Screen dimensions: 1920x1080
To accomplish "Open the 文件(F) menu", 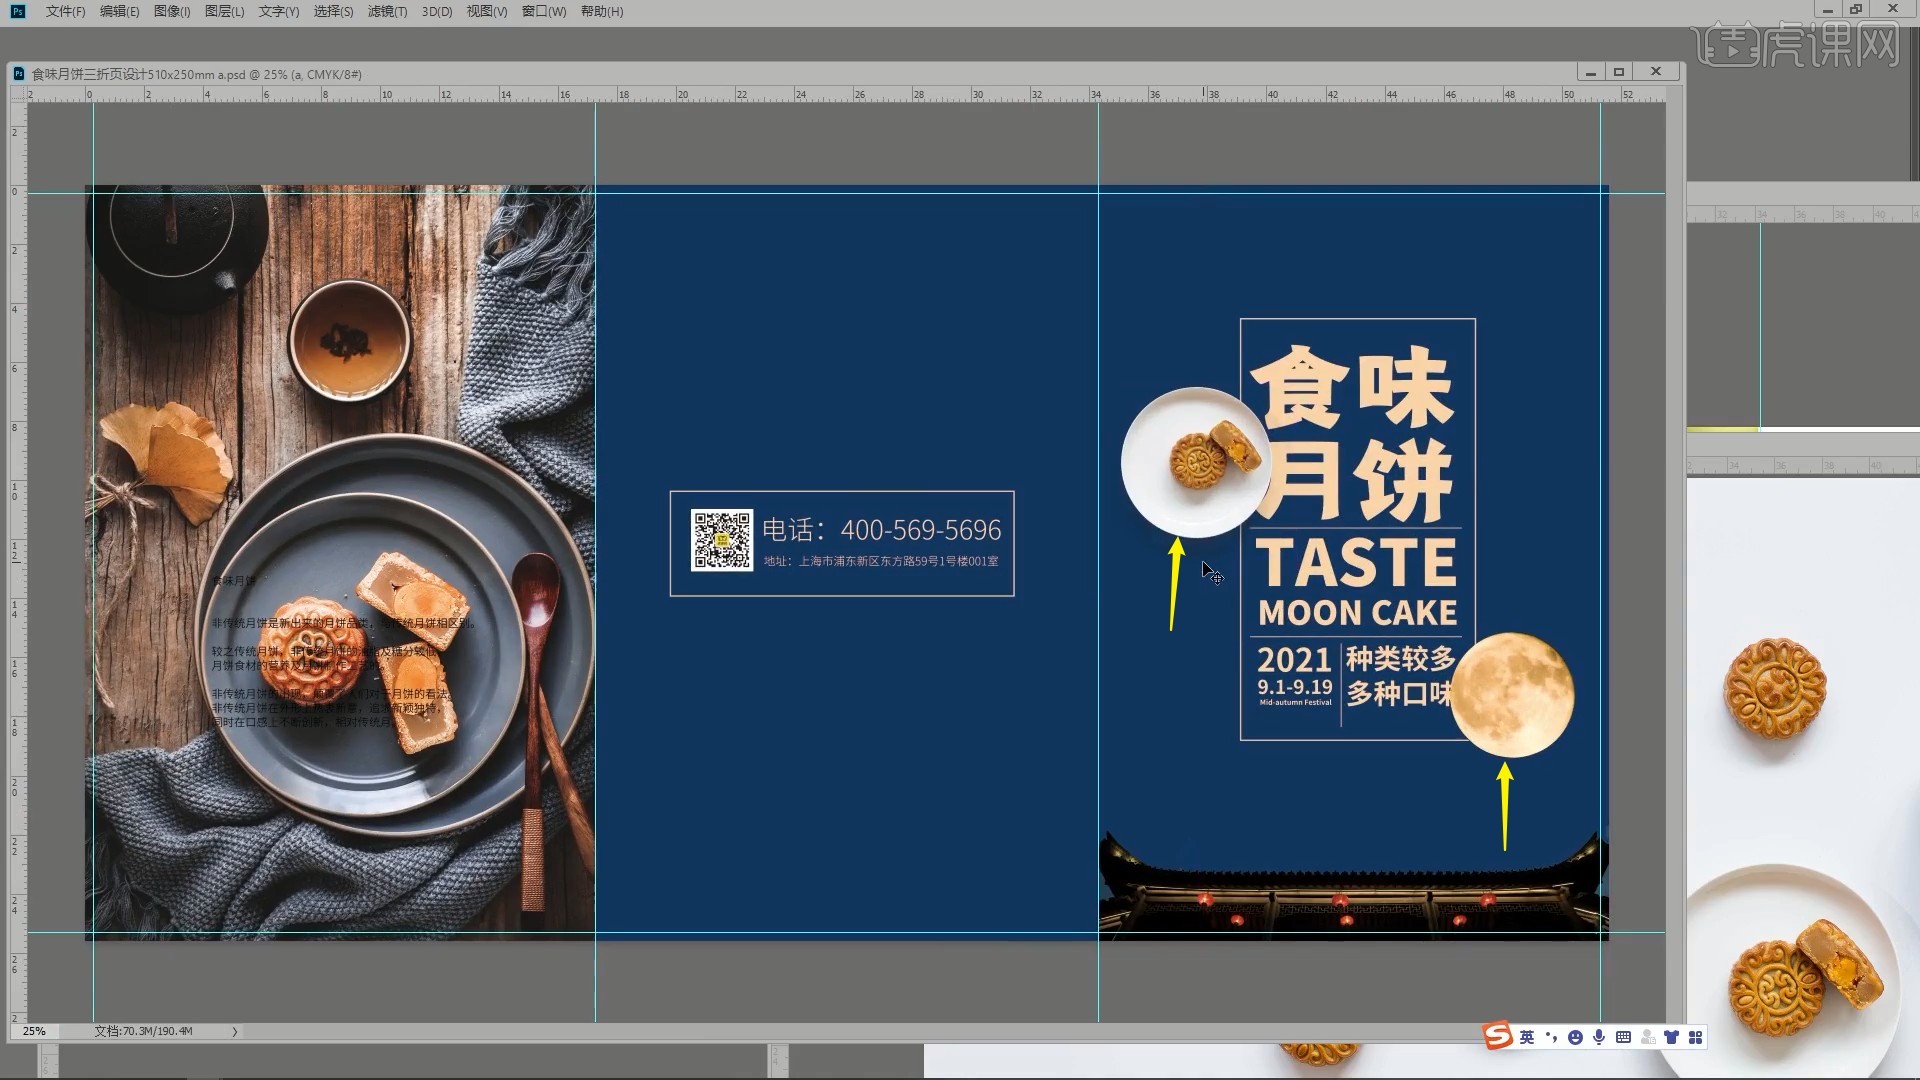I will [x=65, y=11].
